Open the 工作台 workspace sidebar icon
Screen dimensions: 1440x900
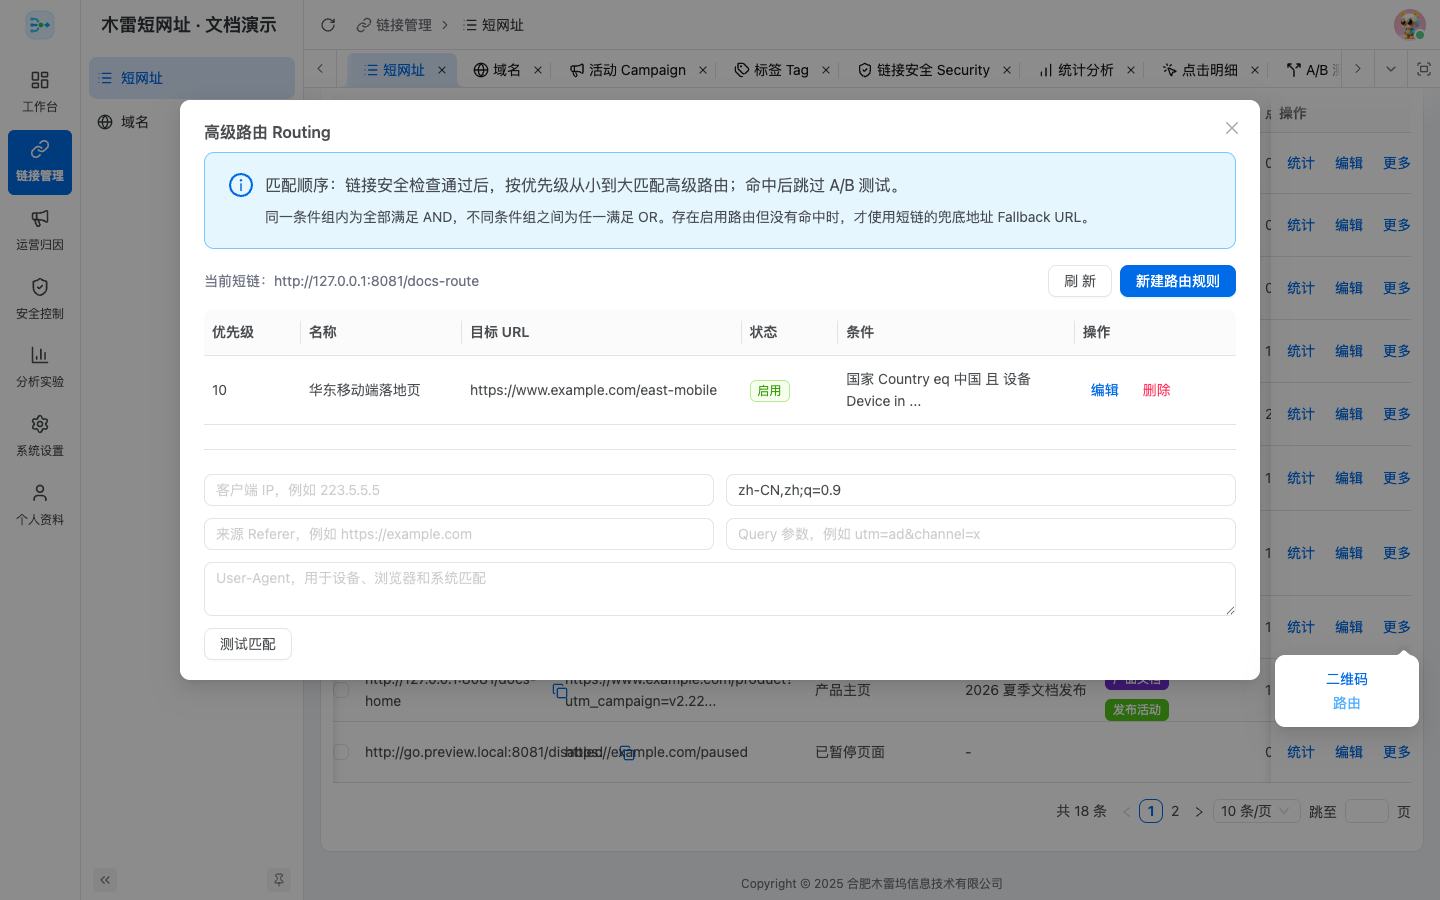click(40, 92)
